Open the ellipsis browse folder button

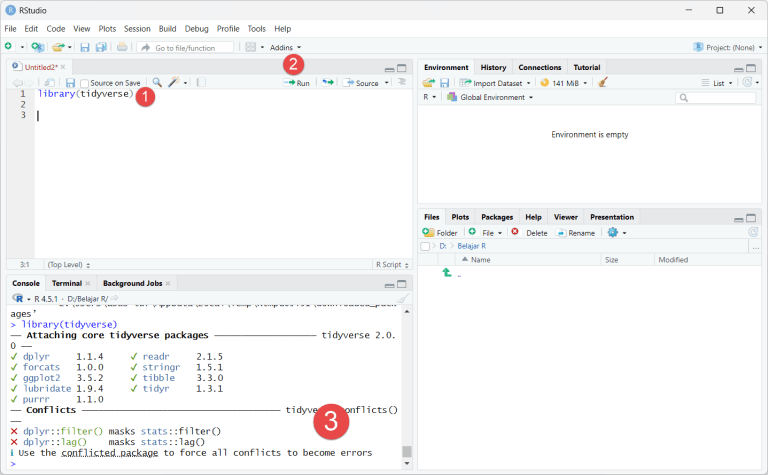pyautogui.click(x=756, y=246)
